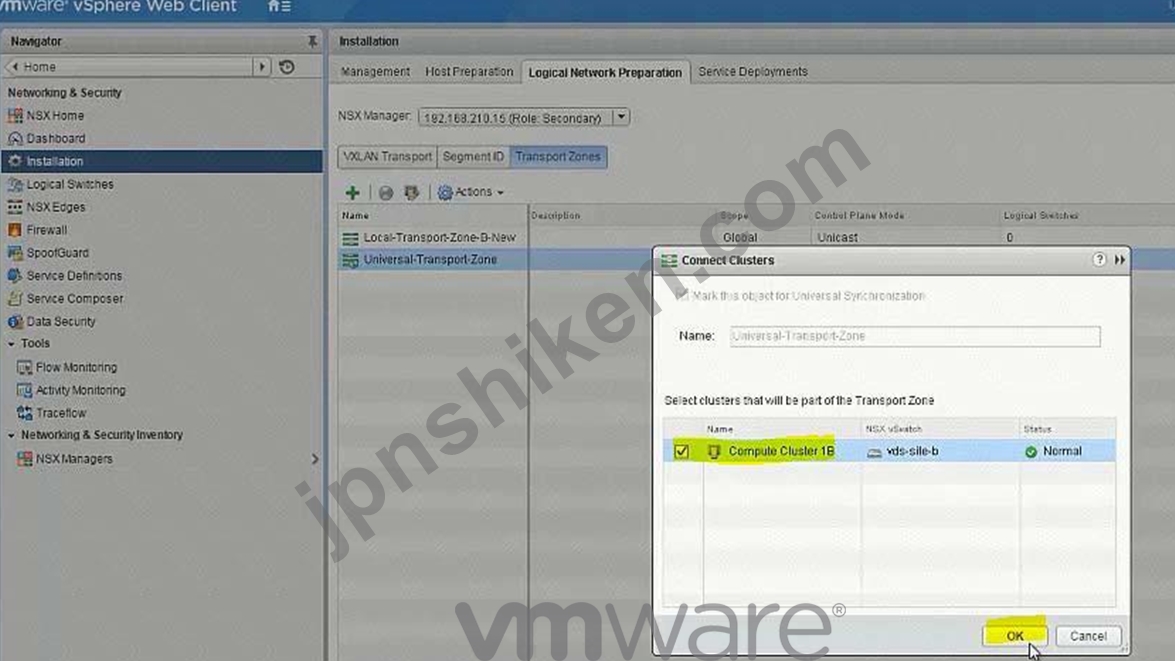
Task: Cancel the Connect Clusters dialog
Action: tap(1088, 636)
